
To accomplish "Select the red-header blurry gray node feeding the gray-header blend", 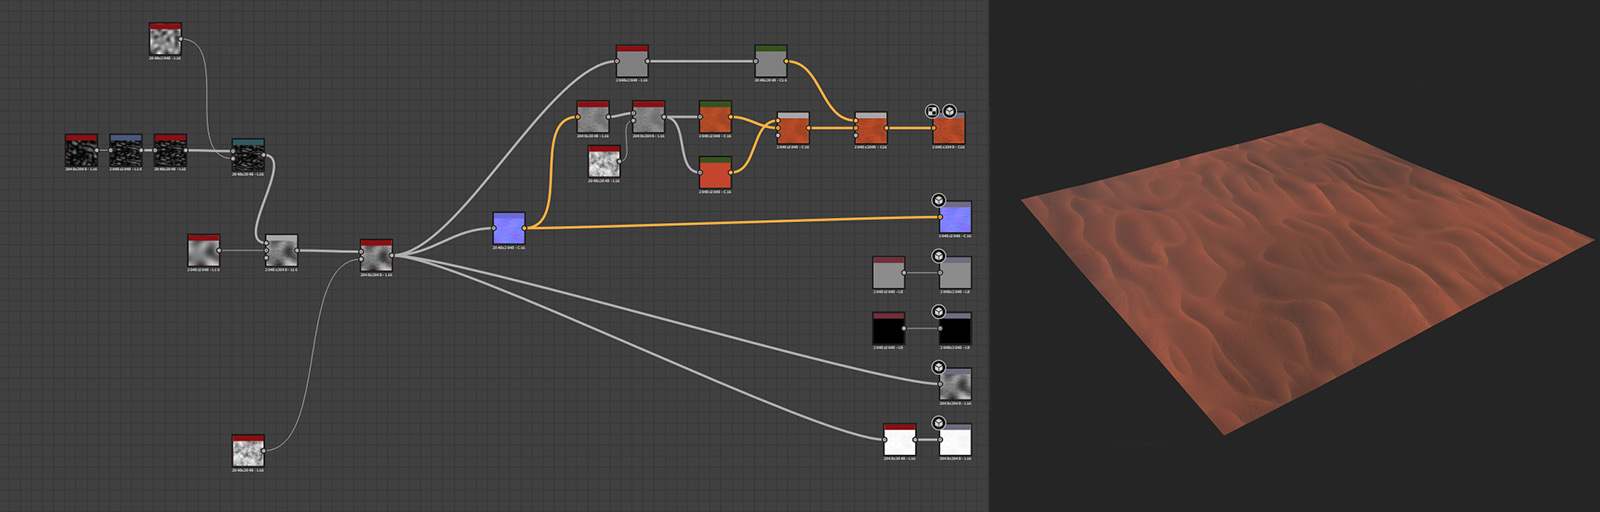I will point(203,250).
